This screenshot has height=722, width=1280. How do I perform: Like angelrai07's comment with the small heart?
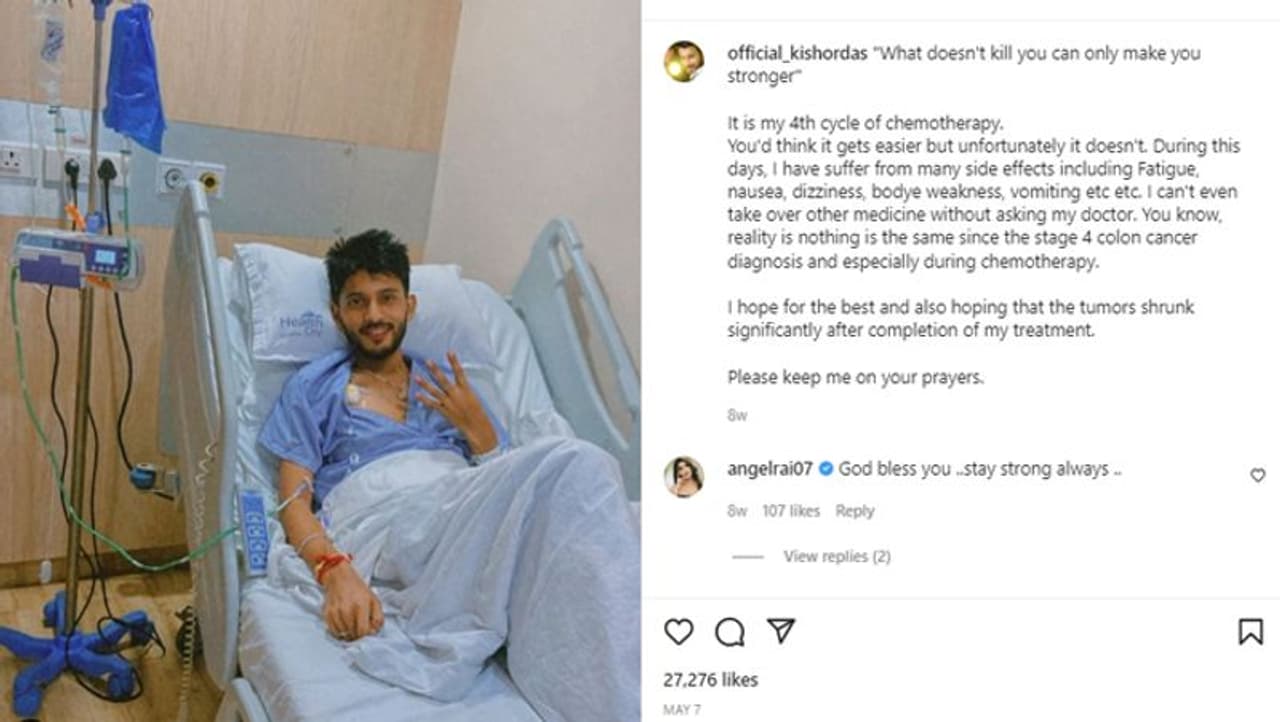(x=1258, y=476)
